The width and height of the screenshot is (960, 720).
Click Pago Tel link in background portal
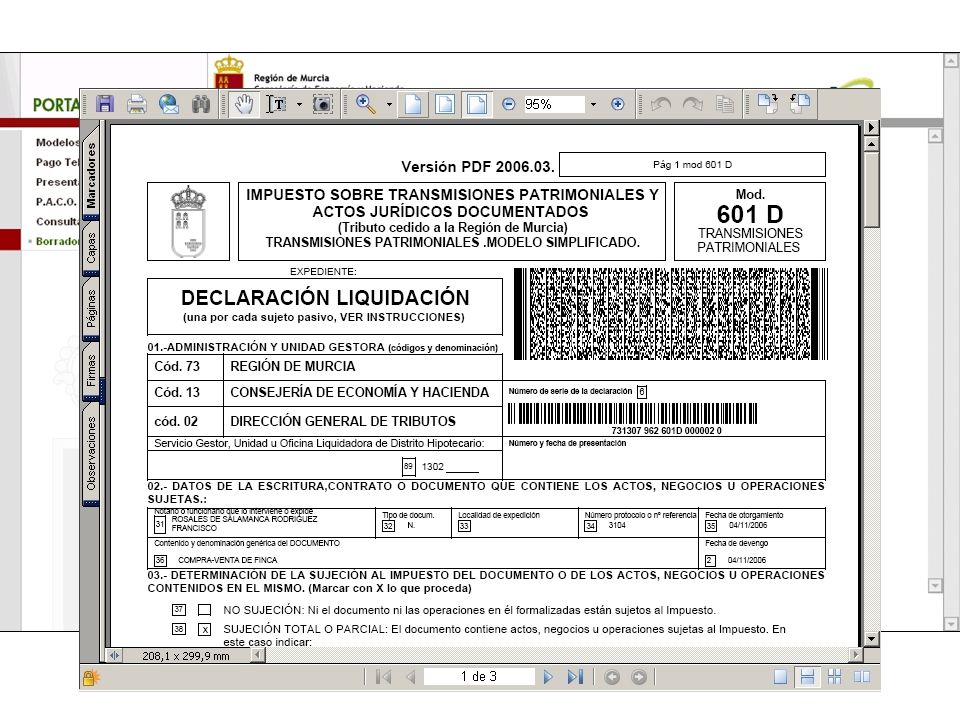tap(57, 162)
